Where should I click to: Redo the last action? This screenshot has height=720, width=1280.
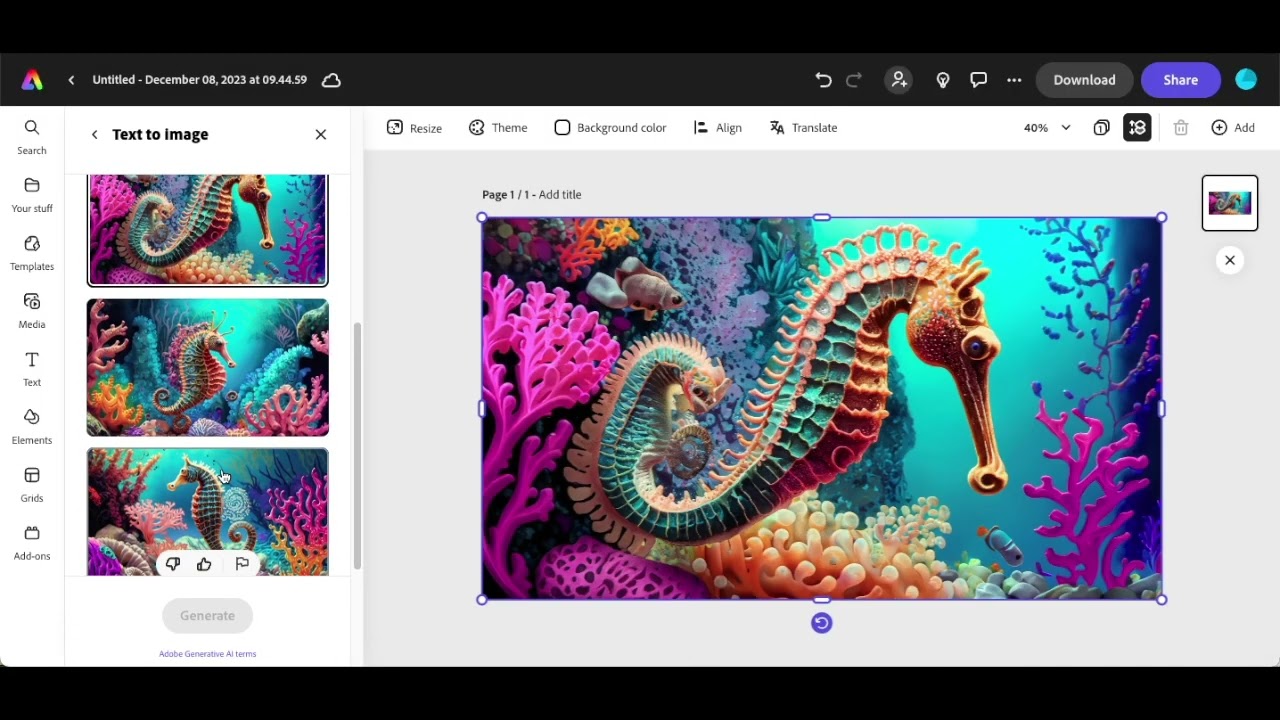click(x=854, y=80)
